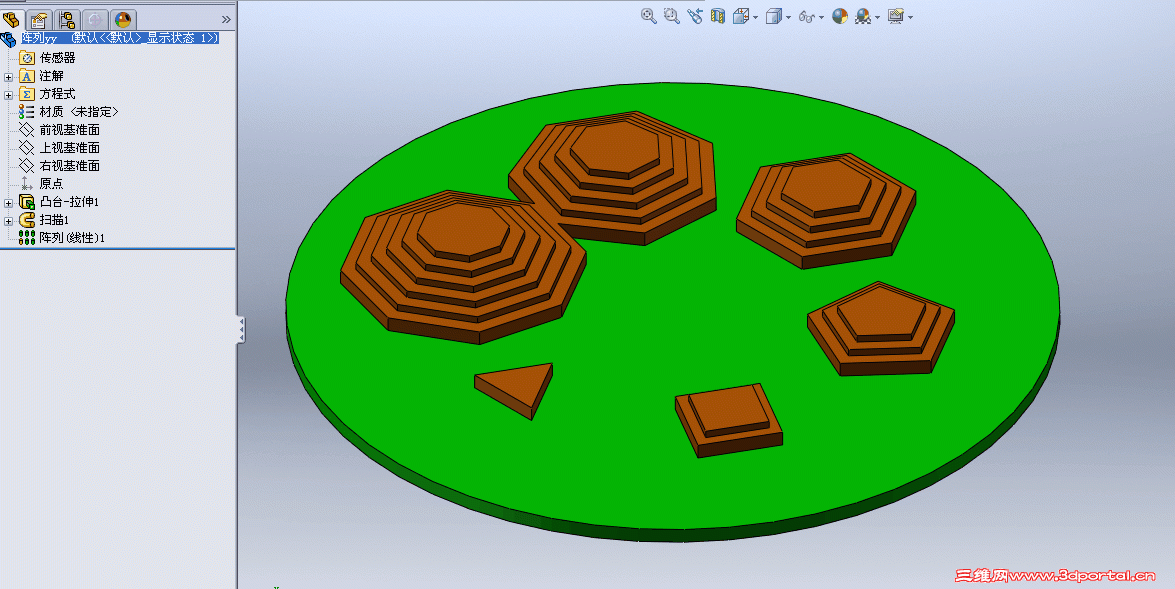Click the Previous View icon

click(695, 16)
